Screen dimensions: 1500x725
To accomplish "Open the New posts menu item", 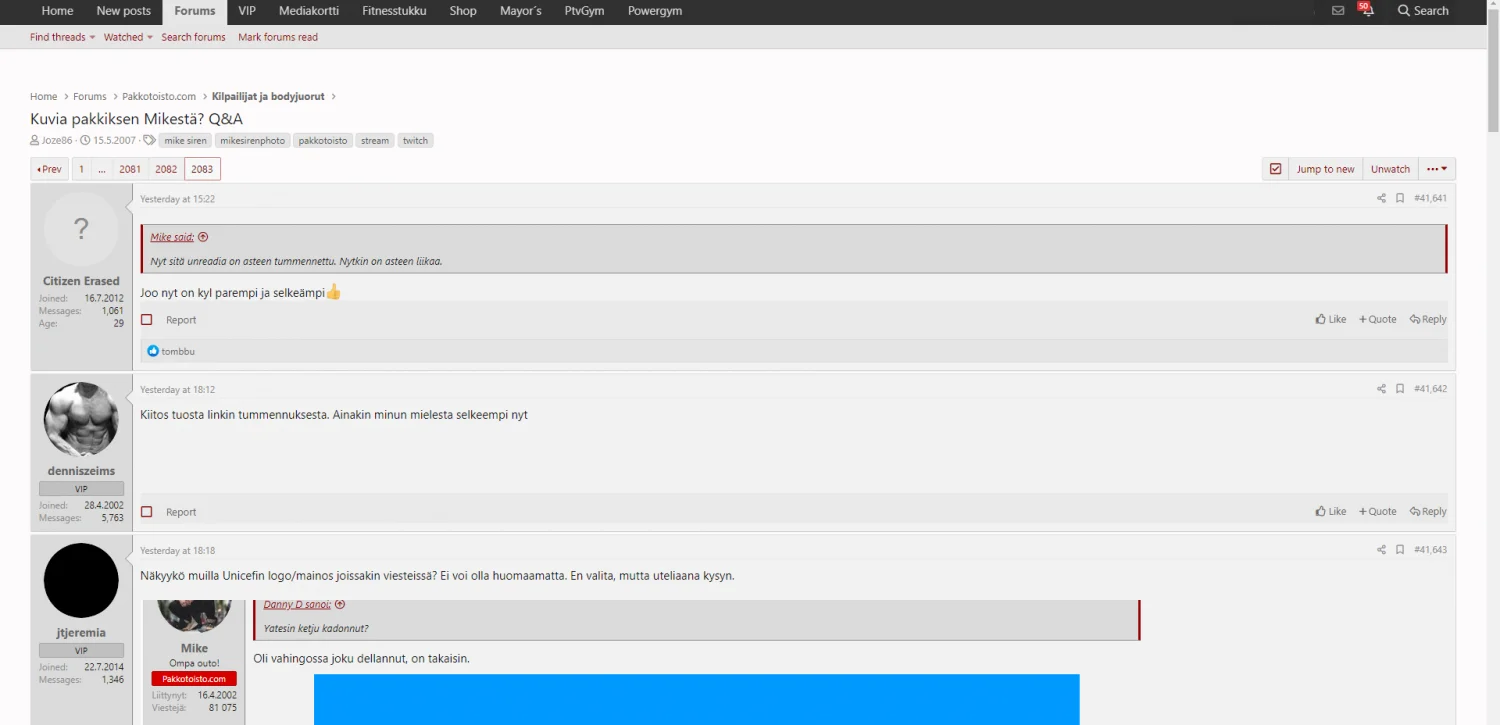I will (123, 11).
